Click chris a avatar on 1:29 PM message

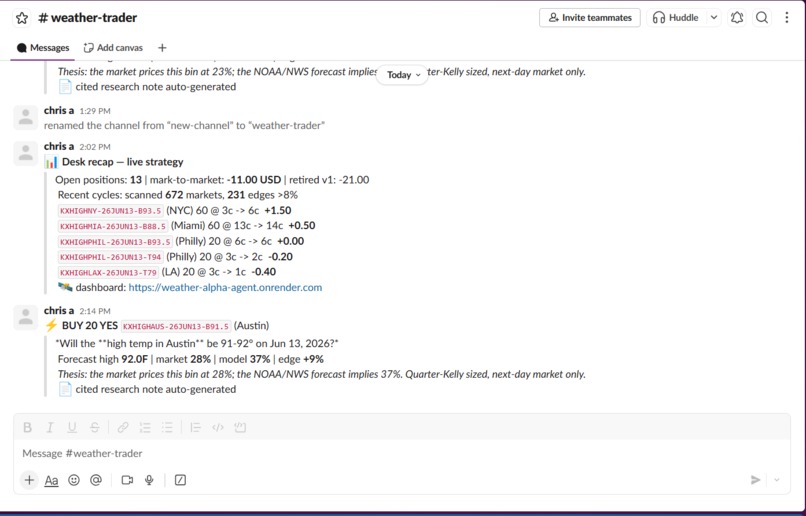coord(26,118)
